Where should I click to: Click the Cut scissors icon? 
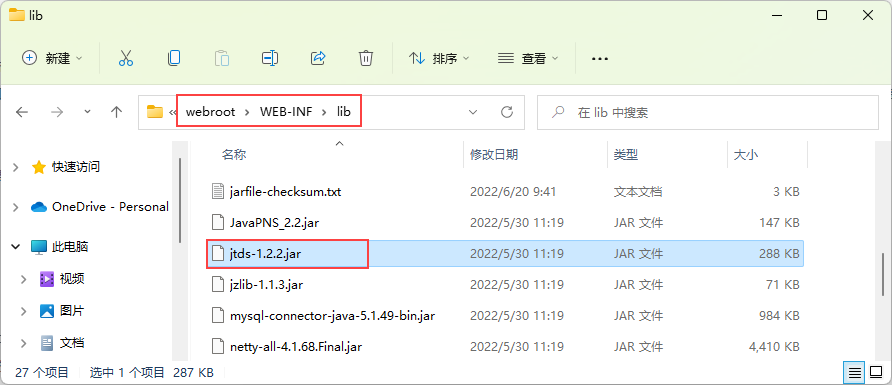click(x=126, y=58)
